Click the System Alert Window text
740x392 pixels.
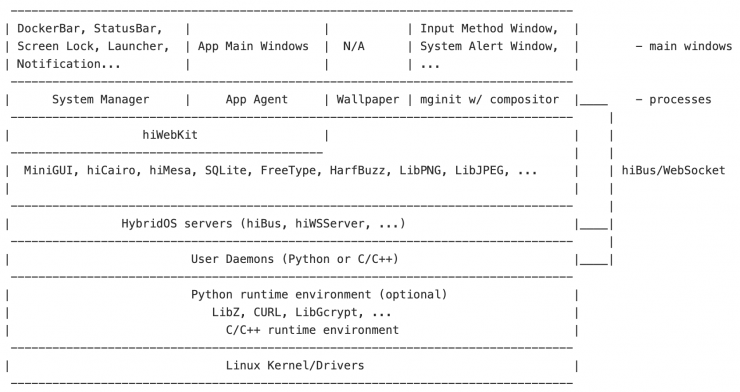[x=489, y=46]
